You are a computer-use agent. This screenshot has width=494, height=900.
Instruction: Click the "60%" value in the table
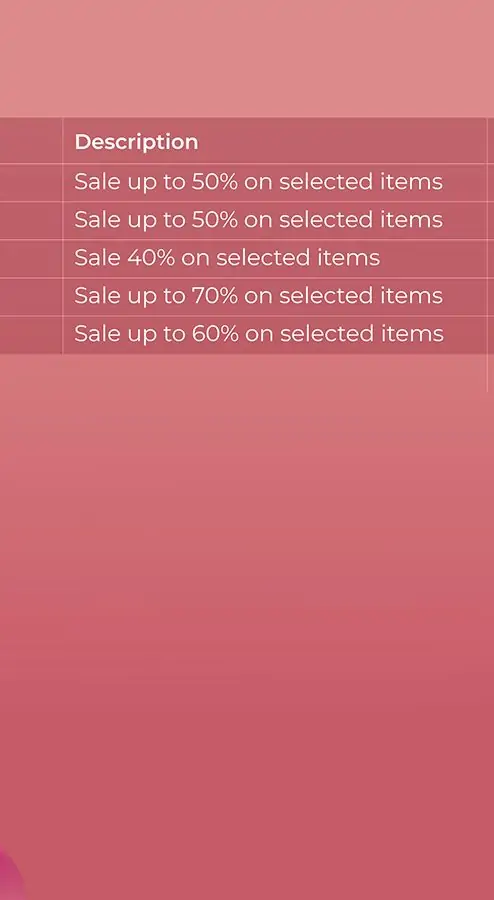215,333
